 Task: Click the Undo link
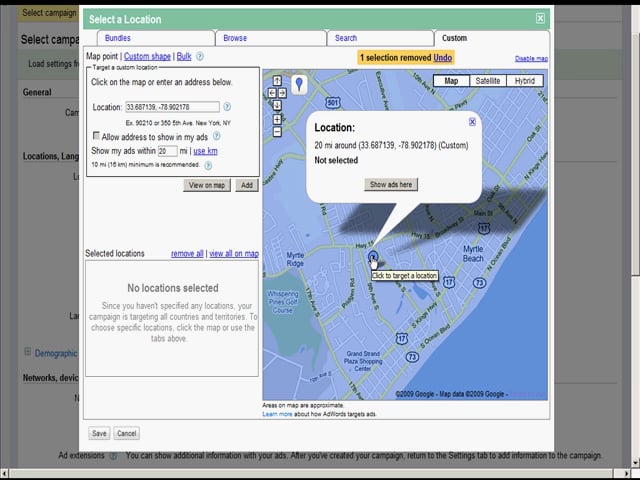(x=443, y=58)
